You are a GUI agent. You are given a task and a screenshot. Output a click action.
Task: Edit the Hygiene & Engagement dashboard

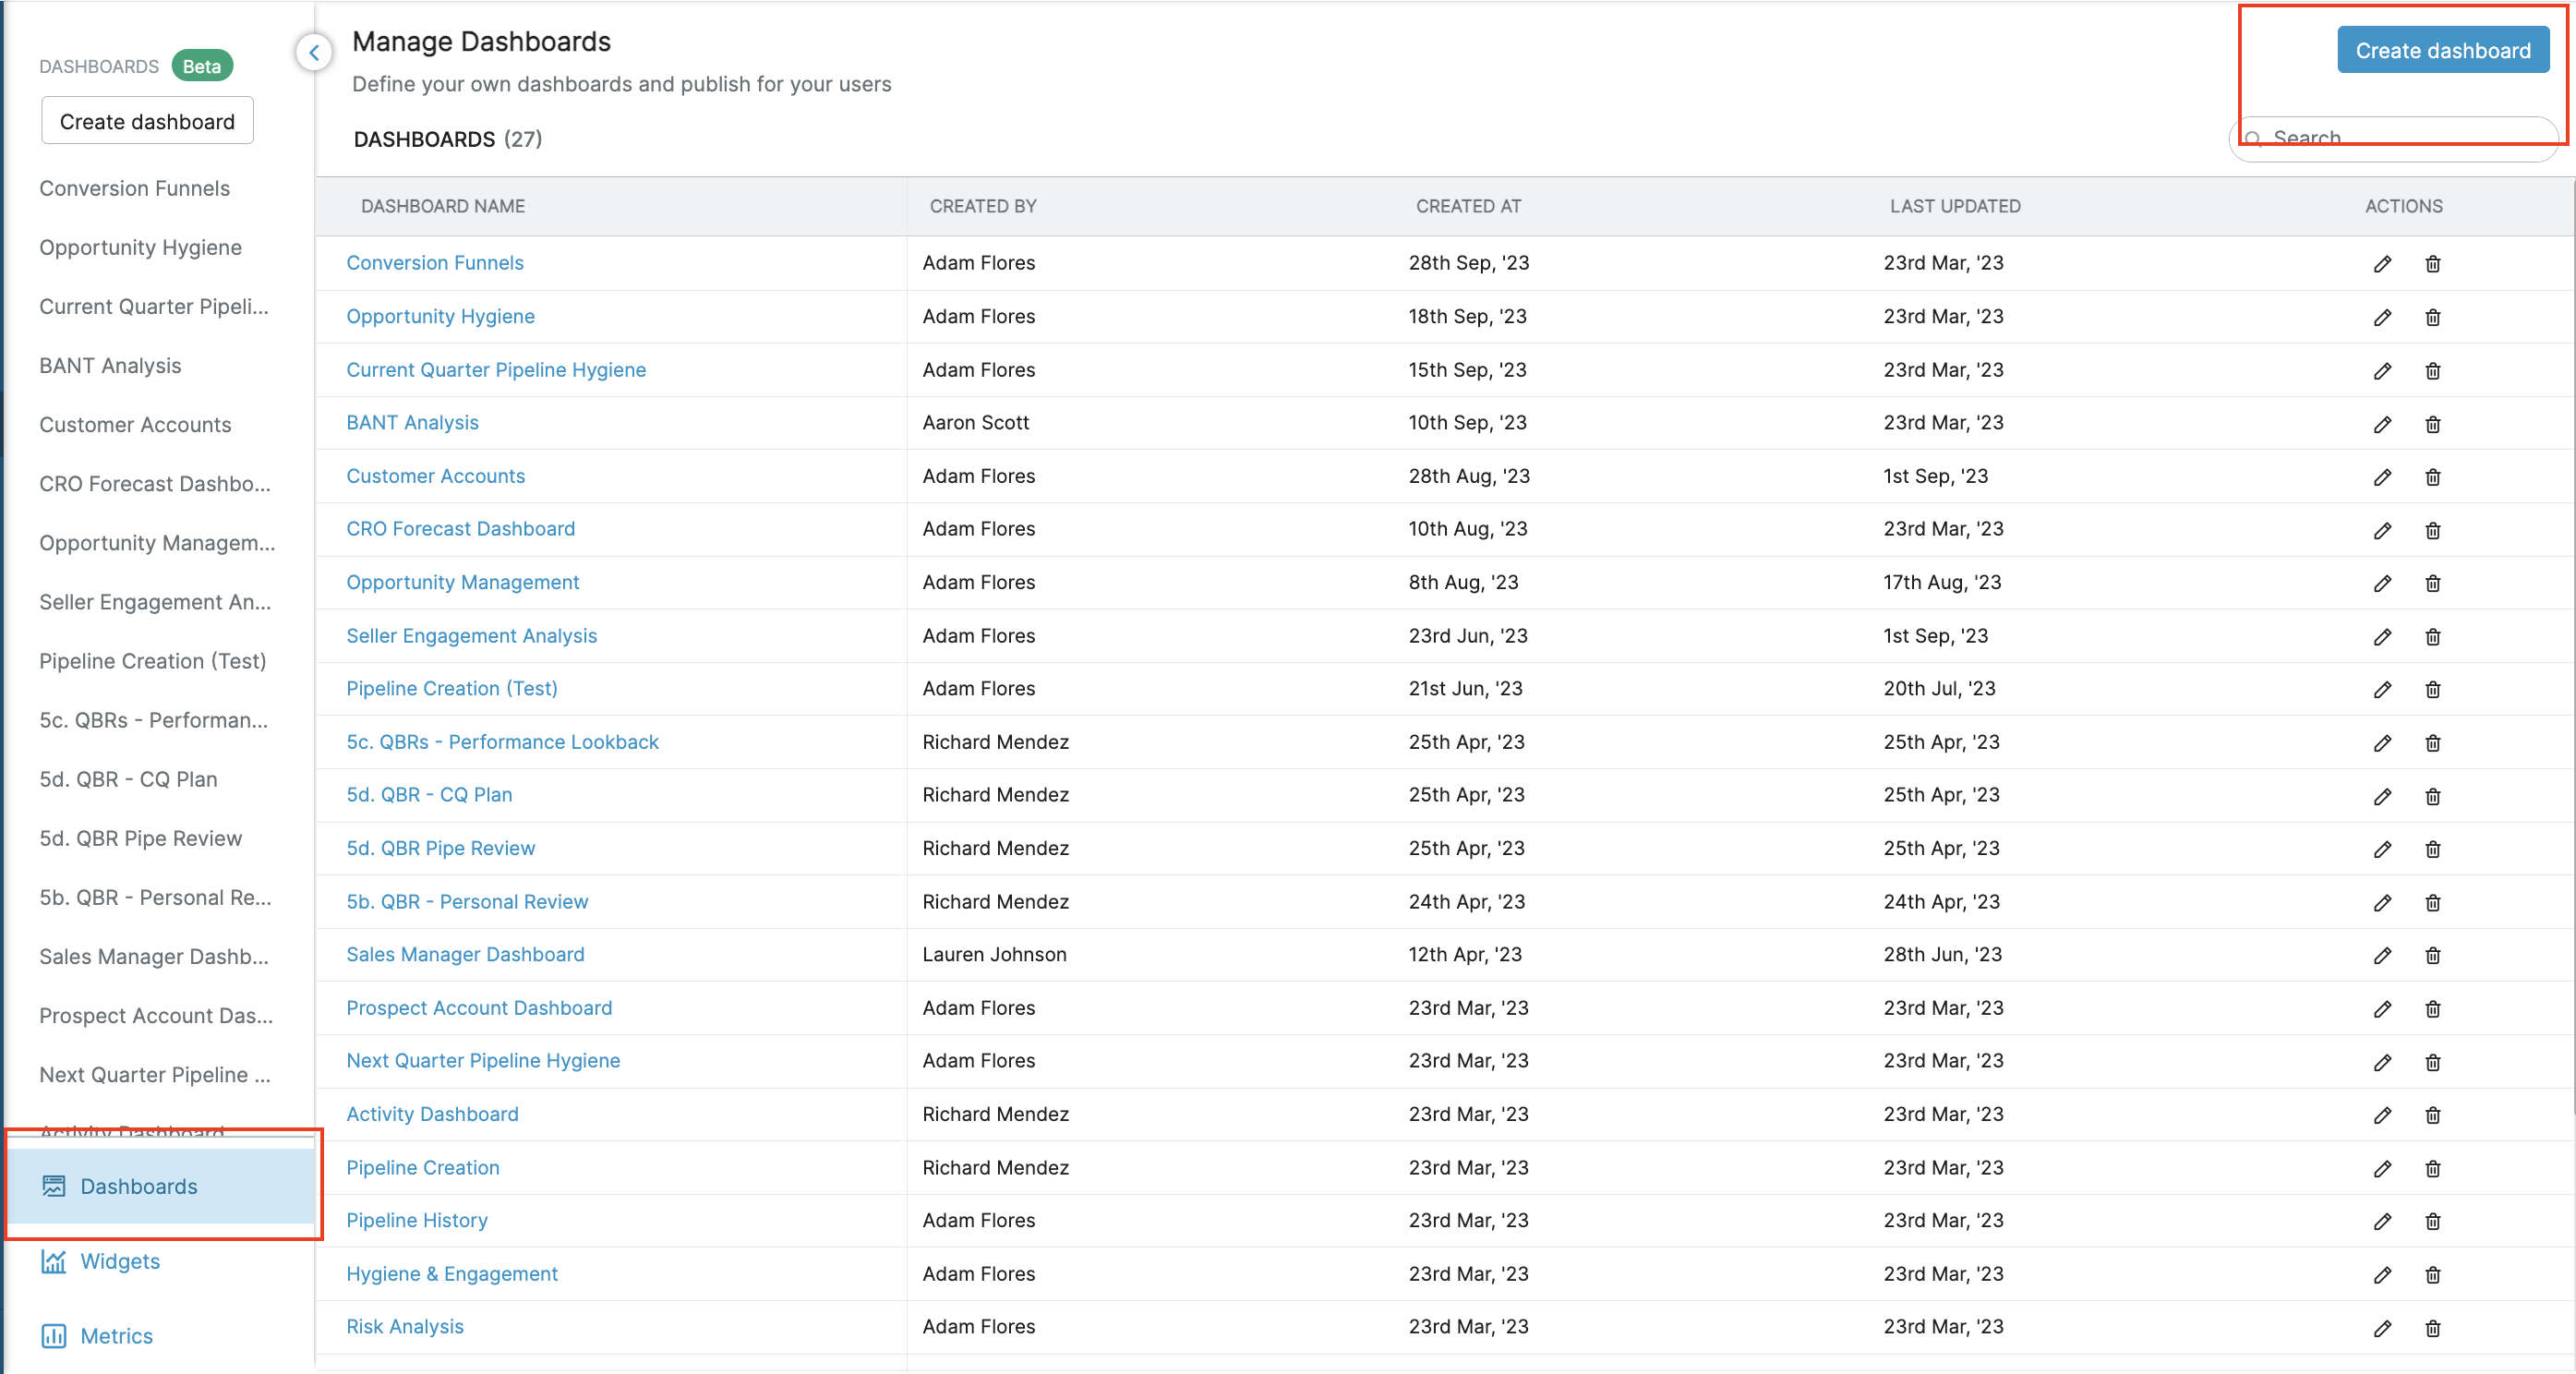click(2383, 1275)
